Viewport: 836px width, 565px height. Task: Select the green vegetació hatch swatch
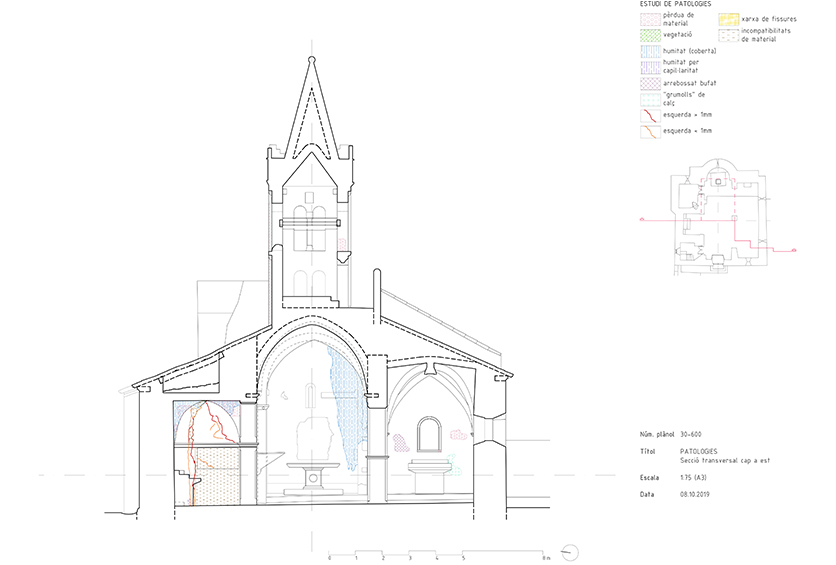coord(651,33)
